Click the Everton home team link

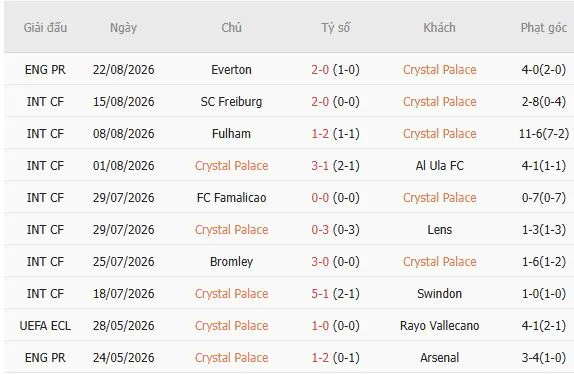coord(231,70)
